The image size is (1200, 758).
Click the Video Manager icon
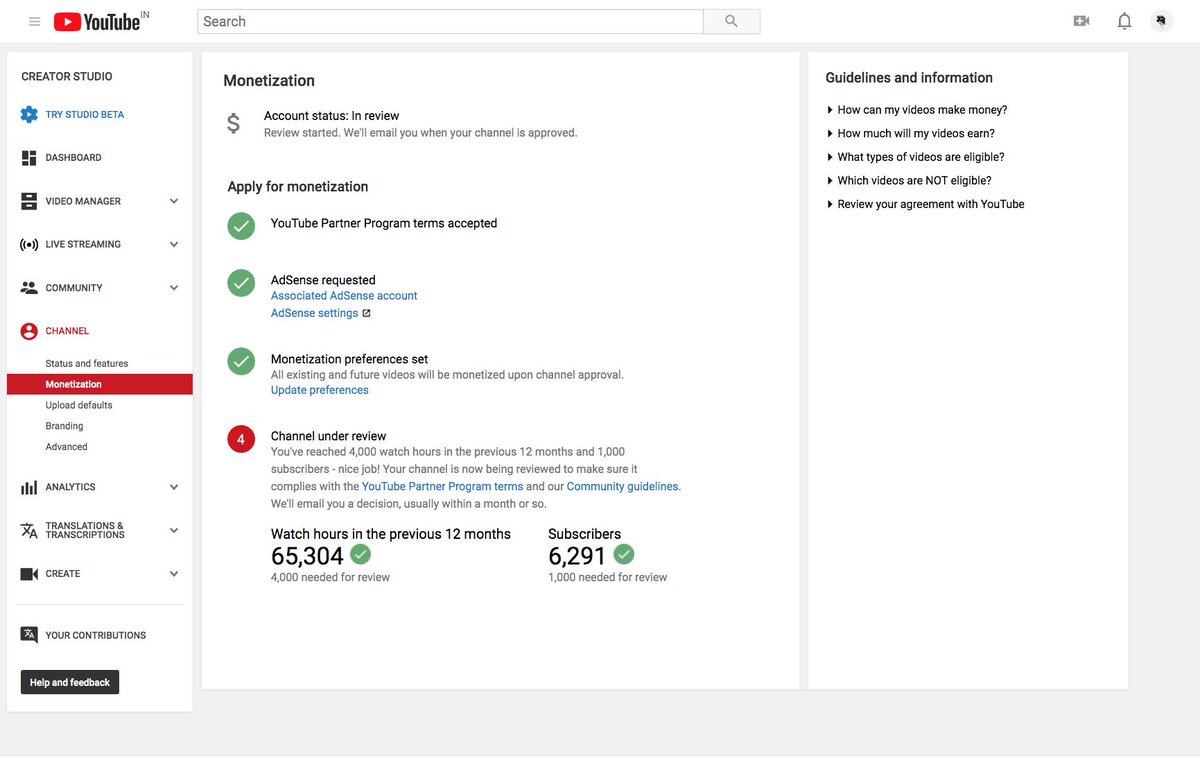coord(29,201)
